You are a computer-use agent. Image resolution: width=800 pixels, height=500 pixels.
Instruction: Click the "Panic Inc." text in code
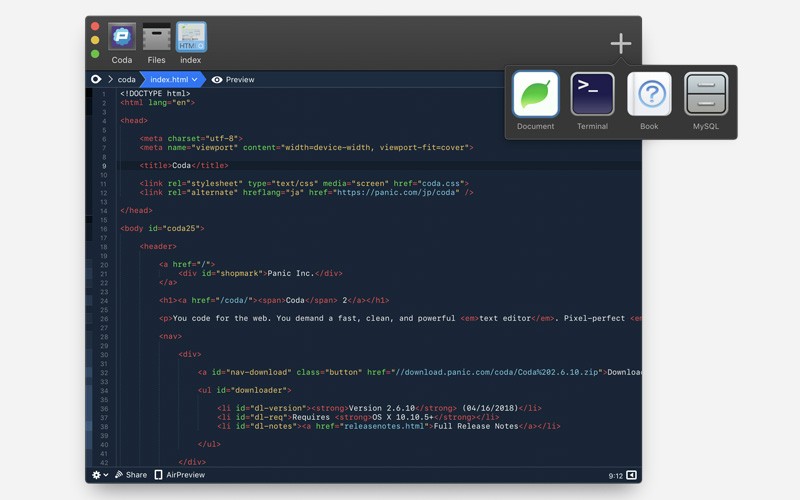point(291,273)
